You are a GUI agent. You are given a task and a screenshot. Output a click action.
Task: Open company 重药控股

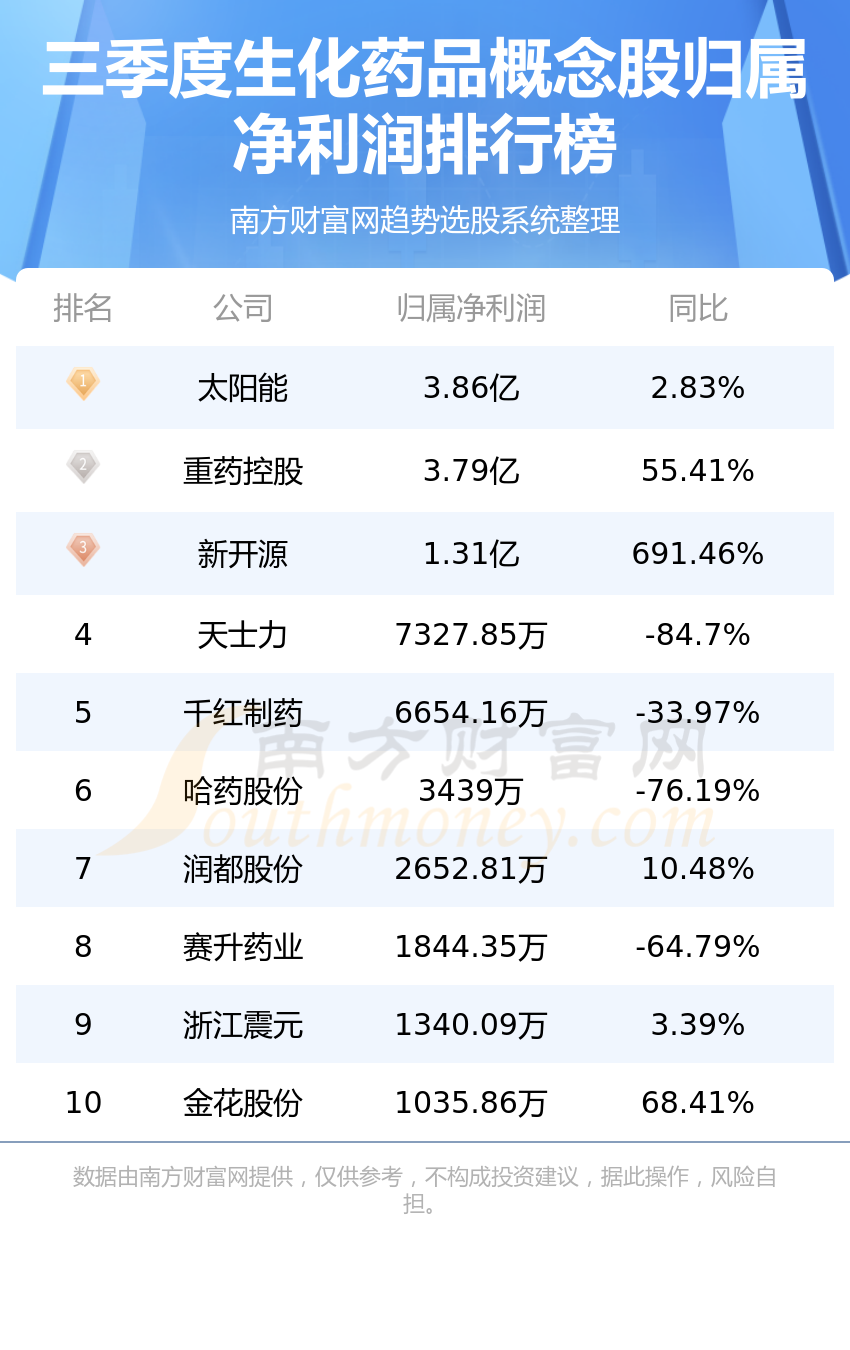pos(243,471)
